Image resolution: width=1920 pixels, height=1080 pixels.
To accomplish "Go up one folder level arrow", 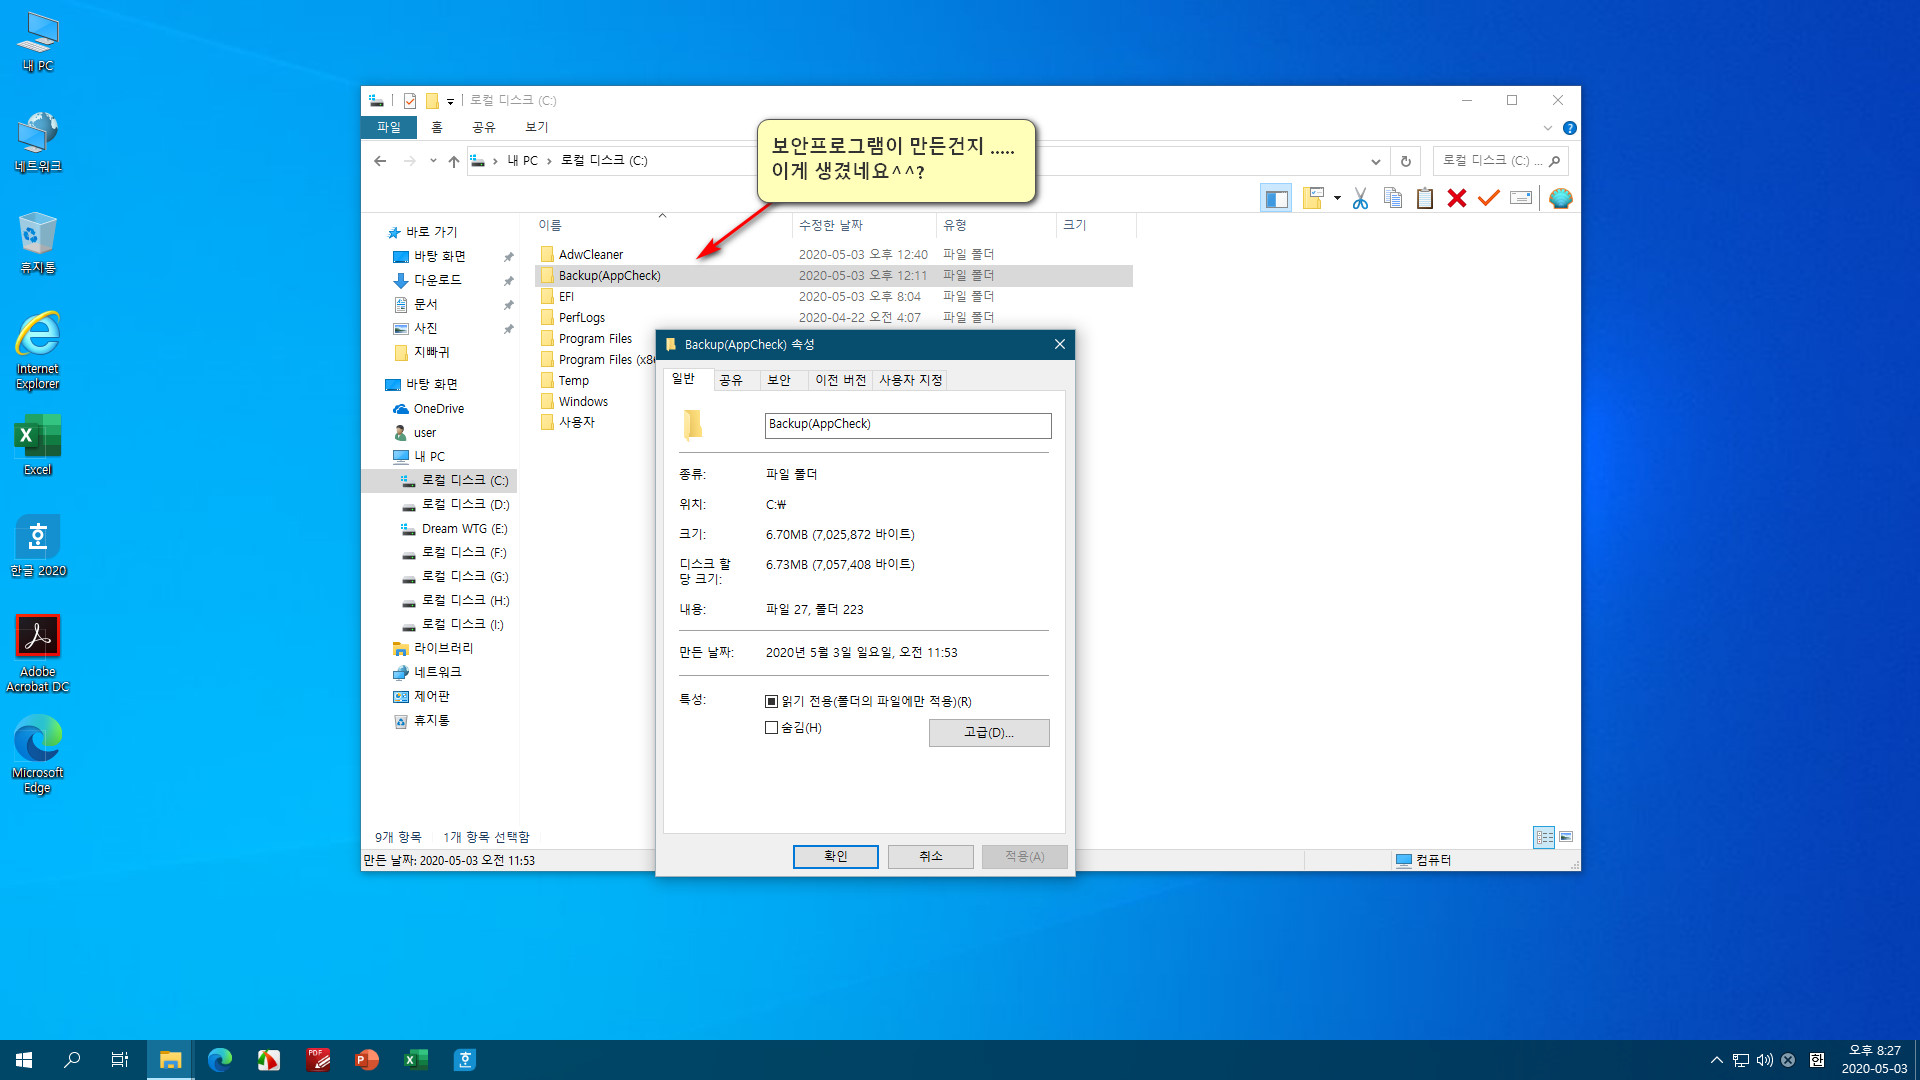I will pyautogui.click(x=454, y=161).
